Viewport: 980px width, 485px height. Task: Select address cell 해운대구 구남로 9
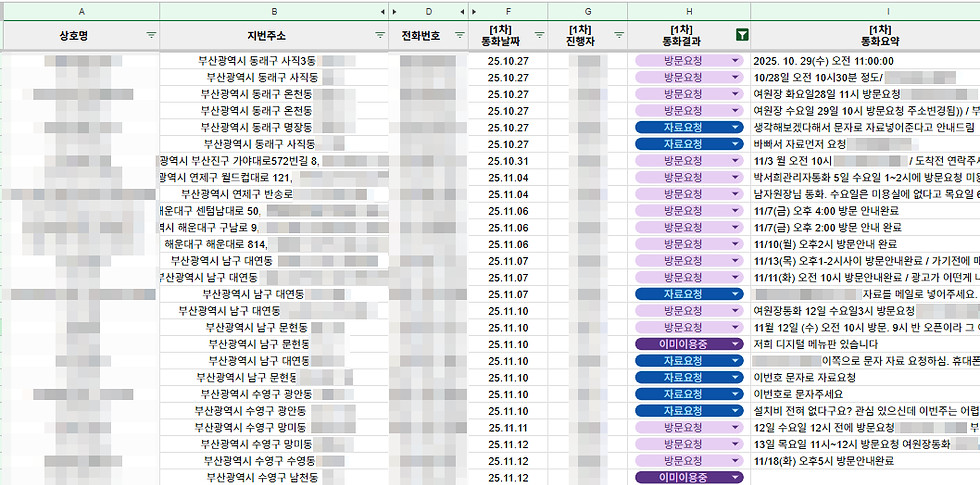point(274,228)
